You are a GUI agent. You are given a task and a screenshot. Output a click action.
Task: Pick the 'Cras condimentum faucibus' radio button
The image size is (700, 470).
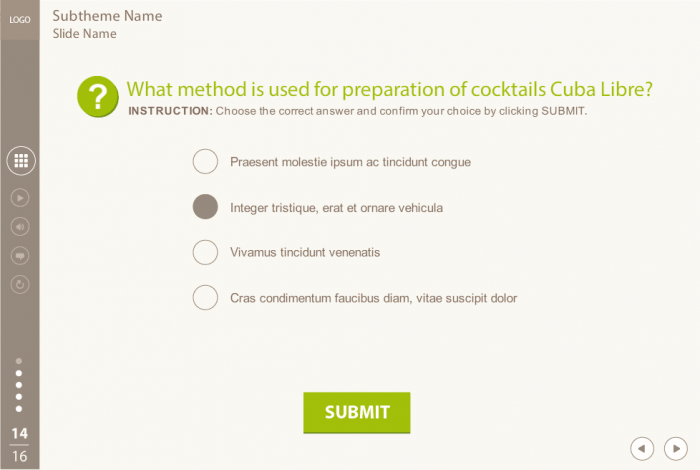click(205, 297)
